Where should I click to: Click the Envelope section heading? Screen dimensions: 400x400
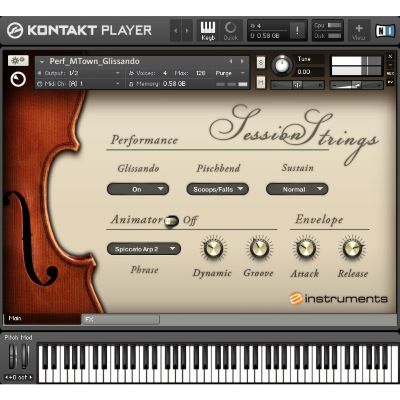(x=319, y=220)
